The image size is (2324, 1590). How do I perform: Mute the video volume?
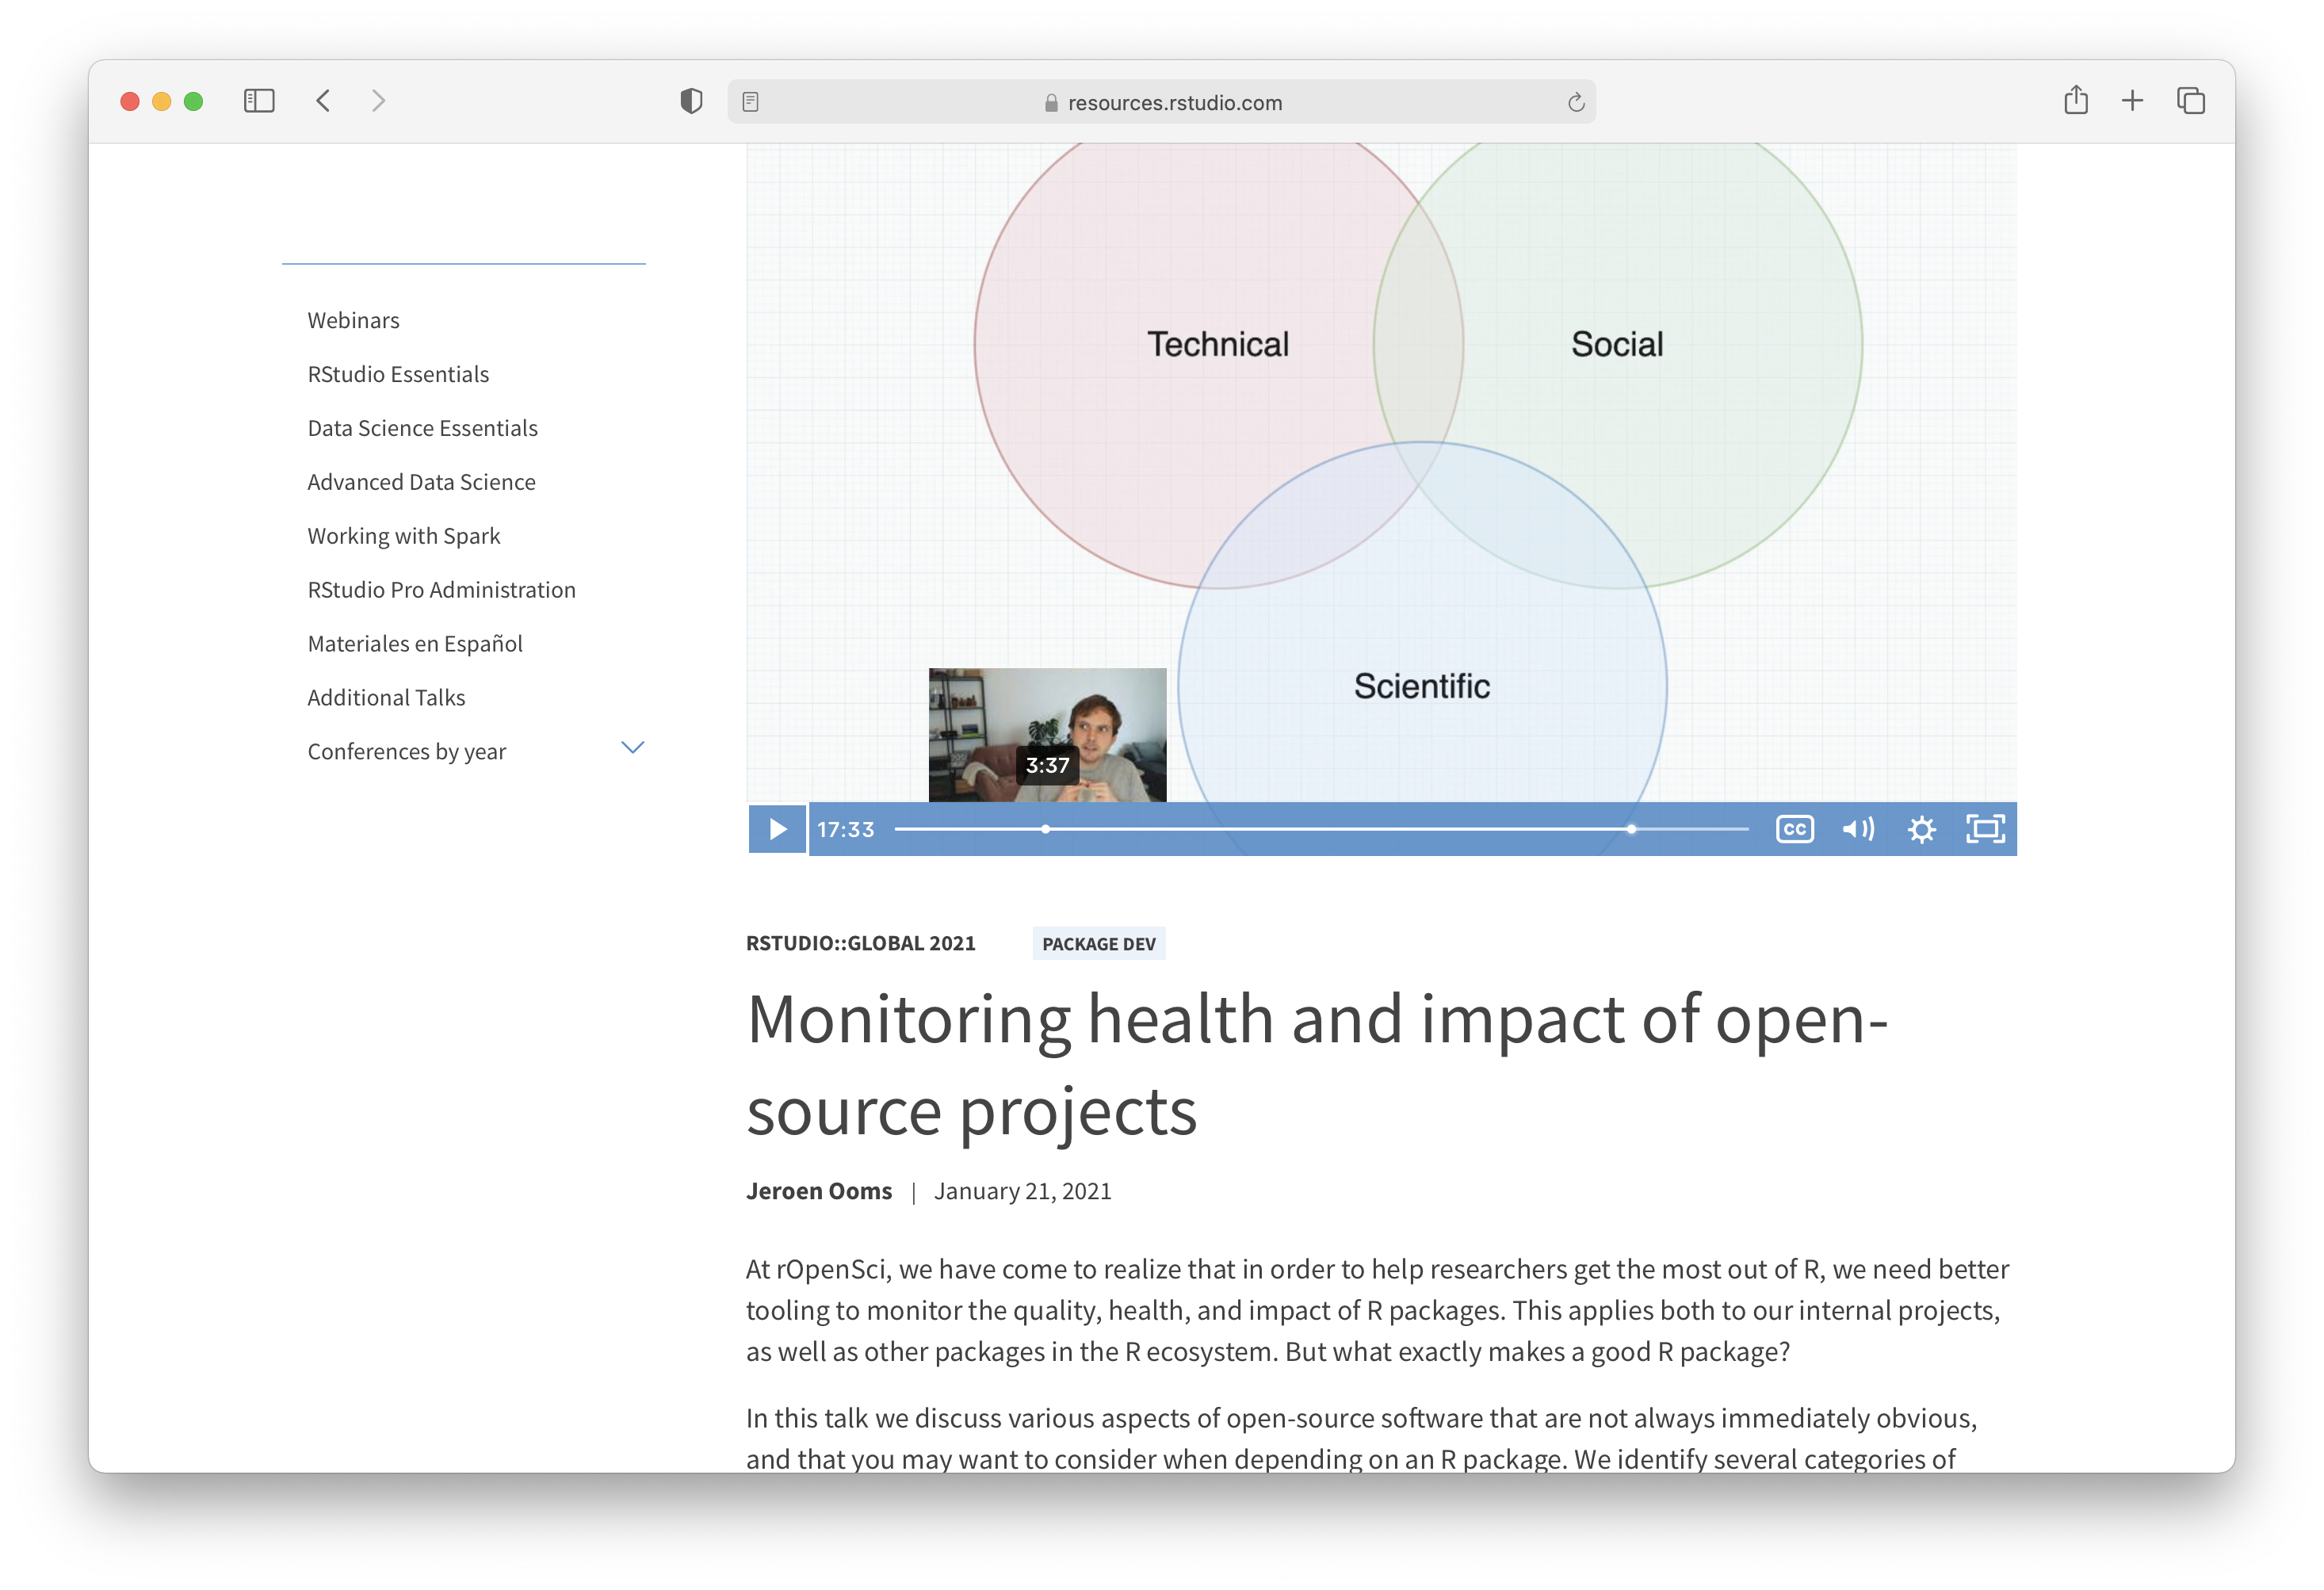point(1858,828)
